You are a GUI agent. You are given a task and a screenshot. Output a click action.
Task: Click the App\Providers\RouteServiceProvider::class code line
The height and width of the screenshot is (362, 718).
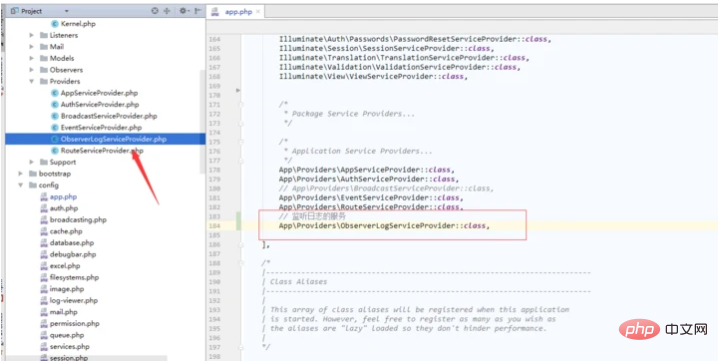click(x=371, y=207)
